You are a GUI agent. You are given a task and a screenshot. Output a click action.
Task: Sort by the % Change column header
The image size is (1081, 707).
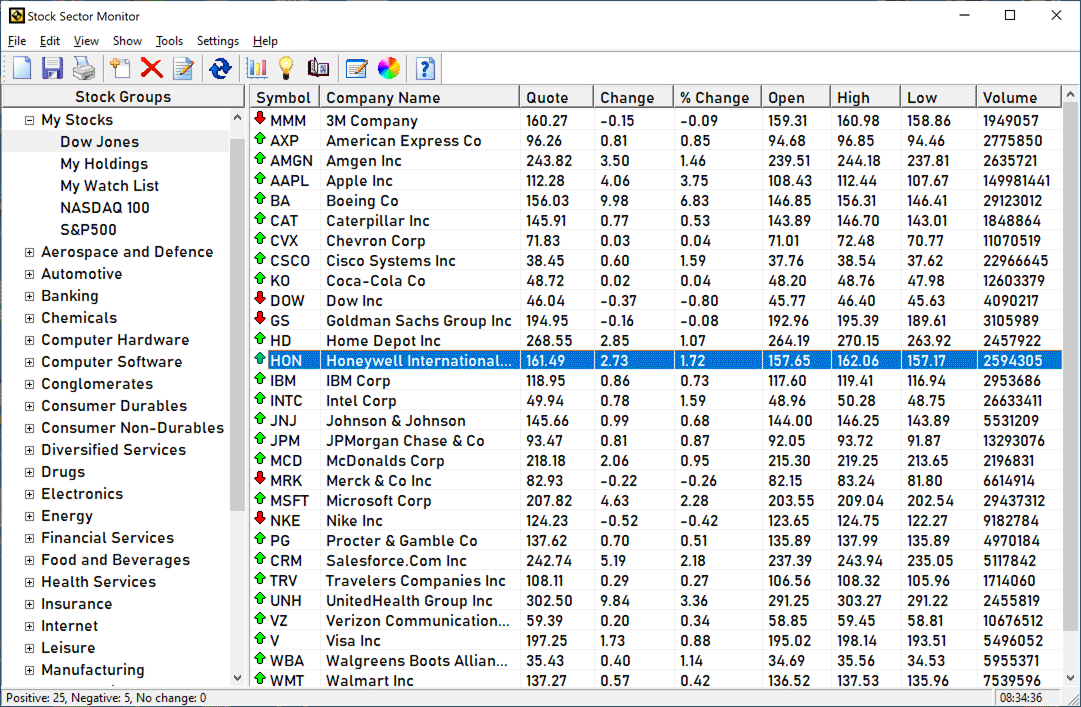coord(714,97)
